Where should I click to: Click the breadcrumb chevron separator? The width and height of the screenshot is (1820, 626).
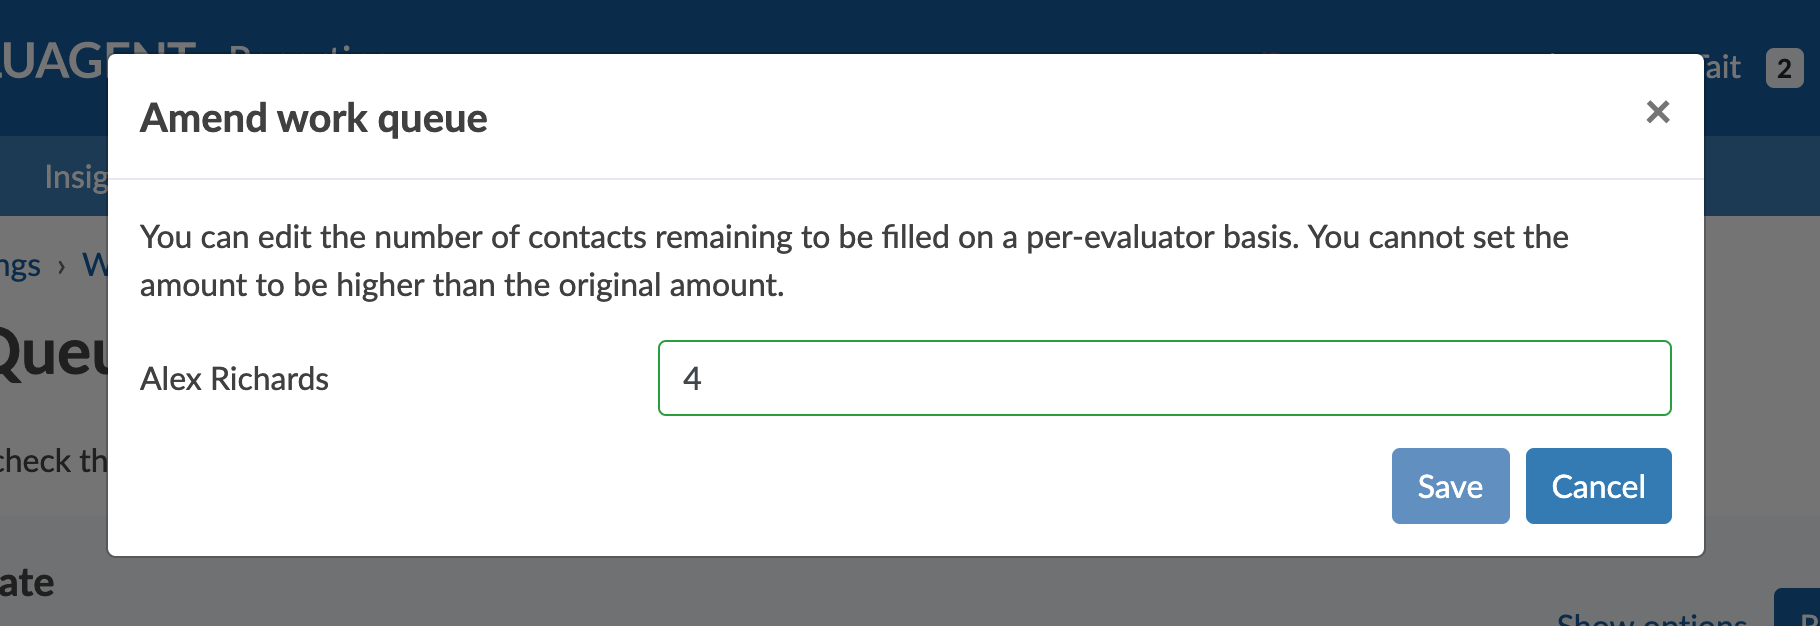(x=60, y=266)
